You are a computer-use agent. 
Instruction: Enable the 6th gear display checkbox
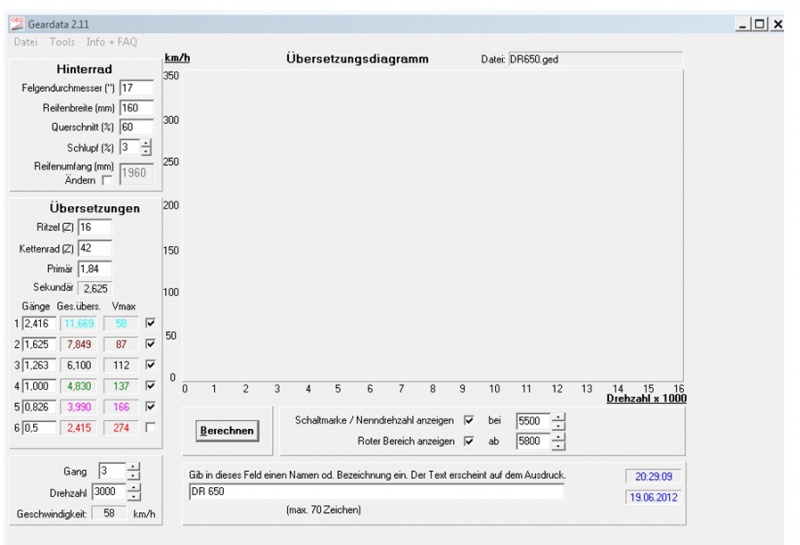(x=150, y=428)
